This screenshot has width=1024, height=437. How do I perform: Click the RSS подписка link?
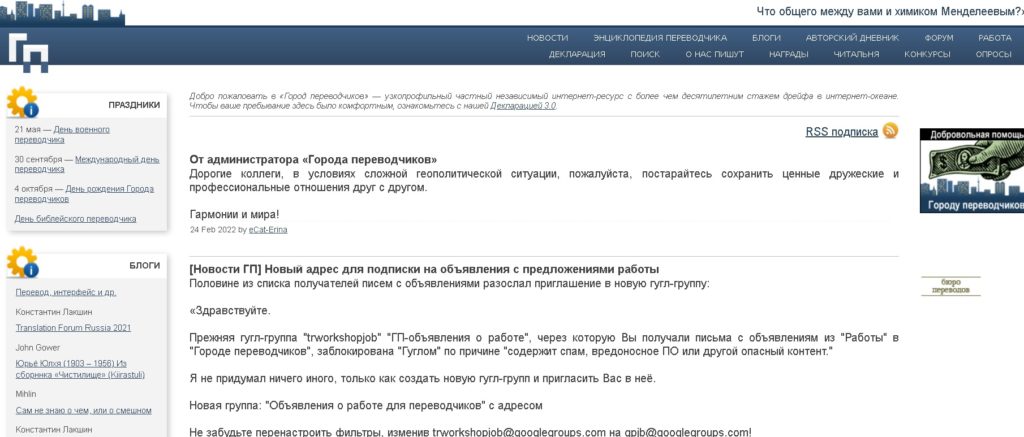[x=841, y=132]
